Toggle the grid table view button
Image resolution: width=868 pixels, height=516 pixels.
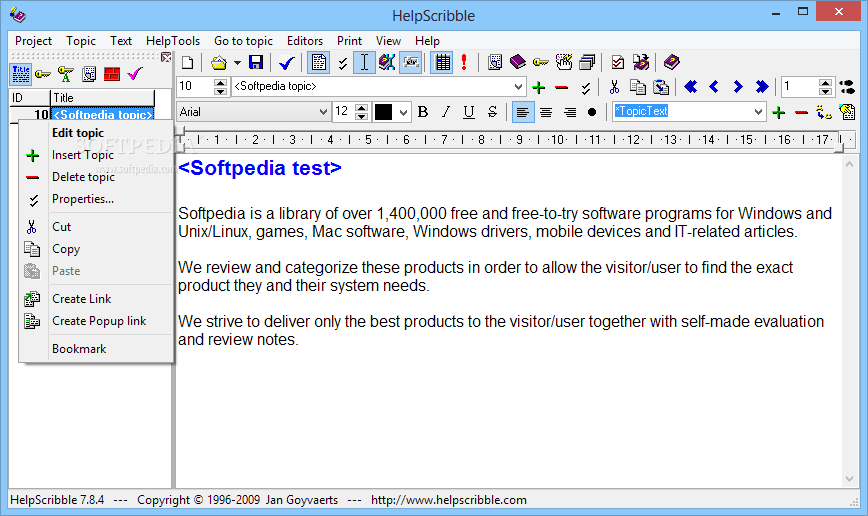click(443, 63)
